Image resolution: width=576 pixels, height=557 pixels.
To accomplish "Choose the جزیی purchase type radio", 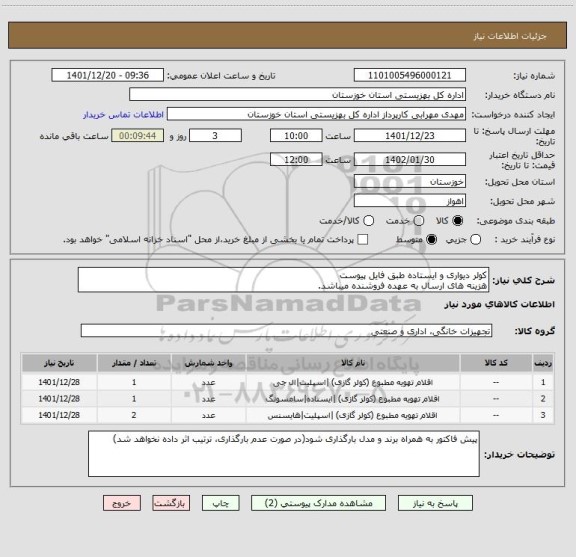I will coord(476,240).
